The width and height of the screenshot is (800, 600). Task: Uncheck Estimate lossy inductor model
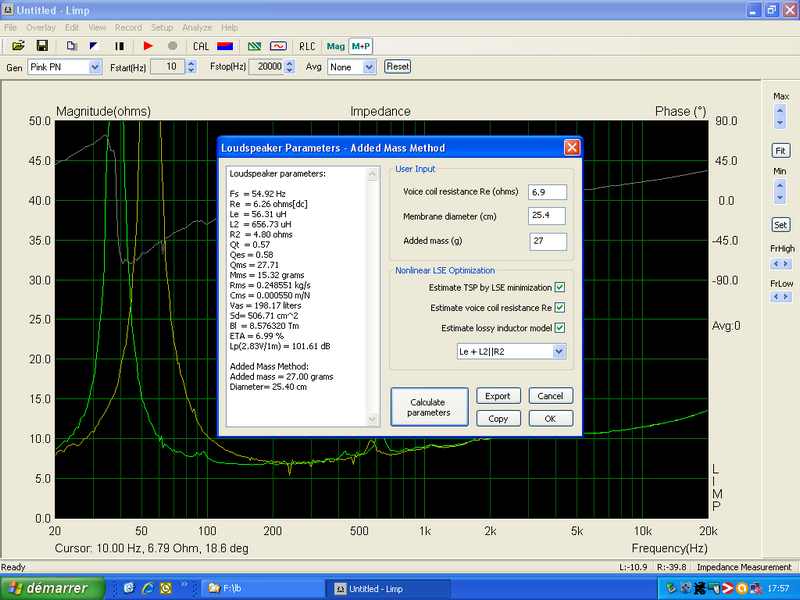pyautogui.click(x=560, y=328)
